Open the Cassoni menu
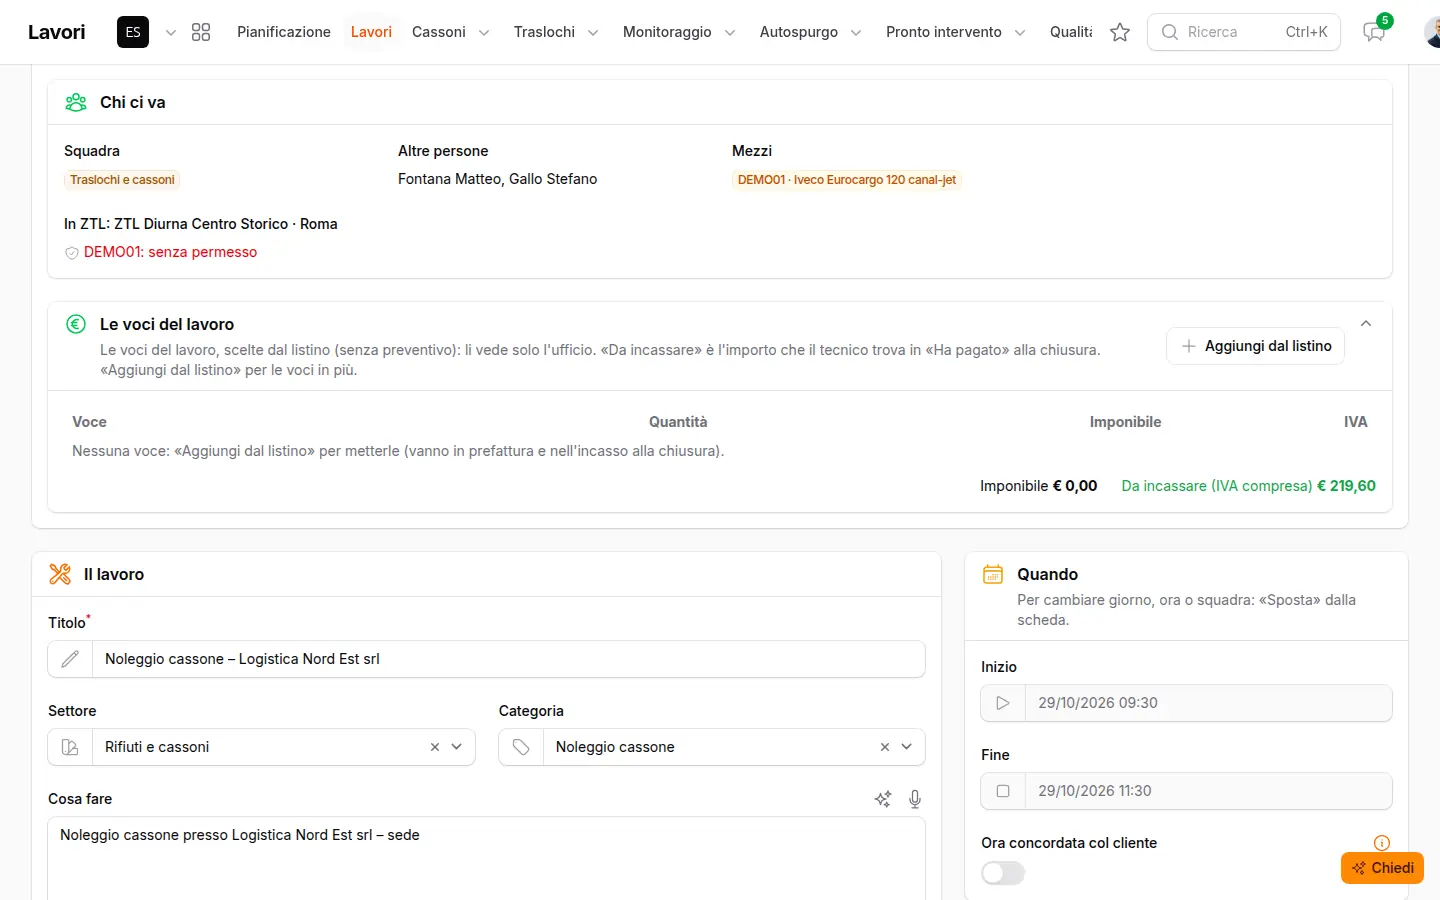 tap(451, 32)
